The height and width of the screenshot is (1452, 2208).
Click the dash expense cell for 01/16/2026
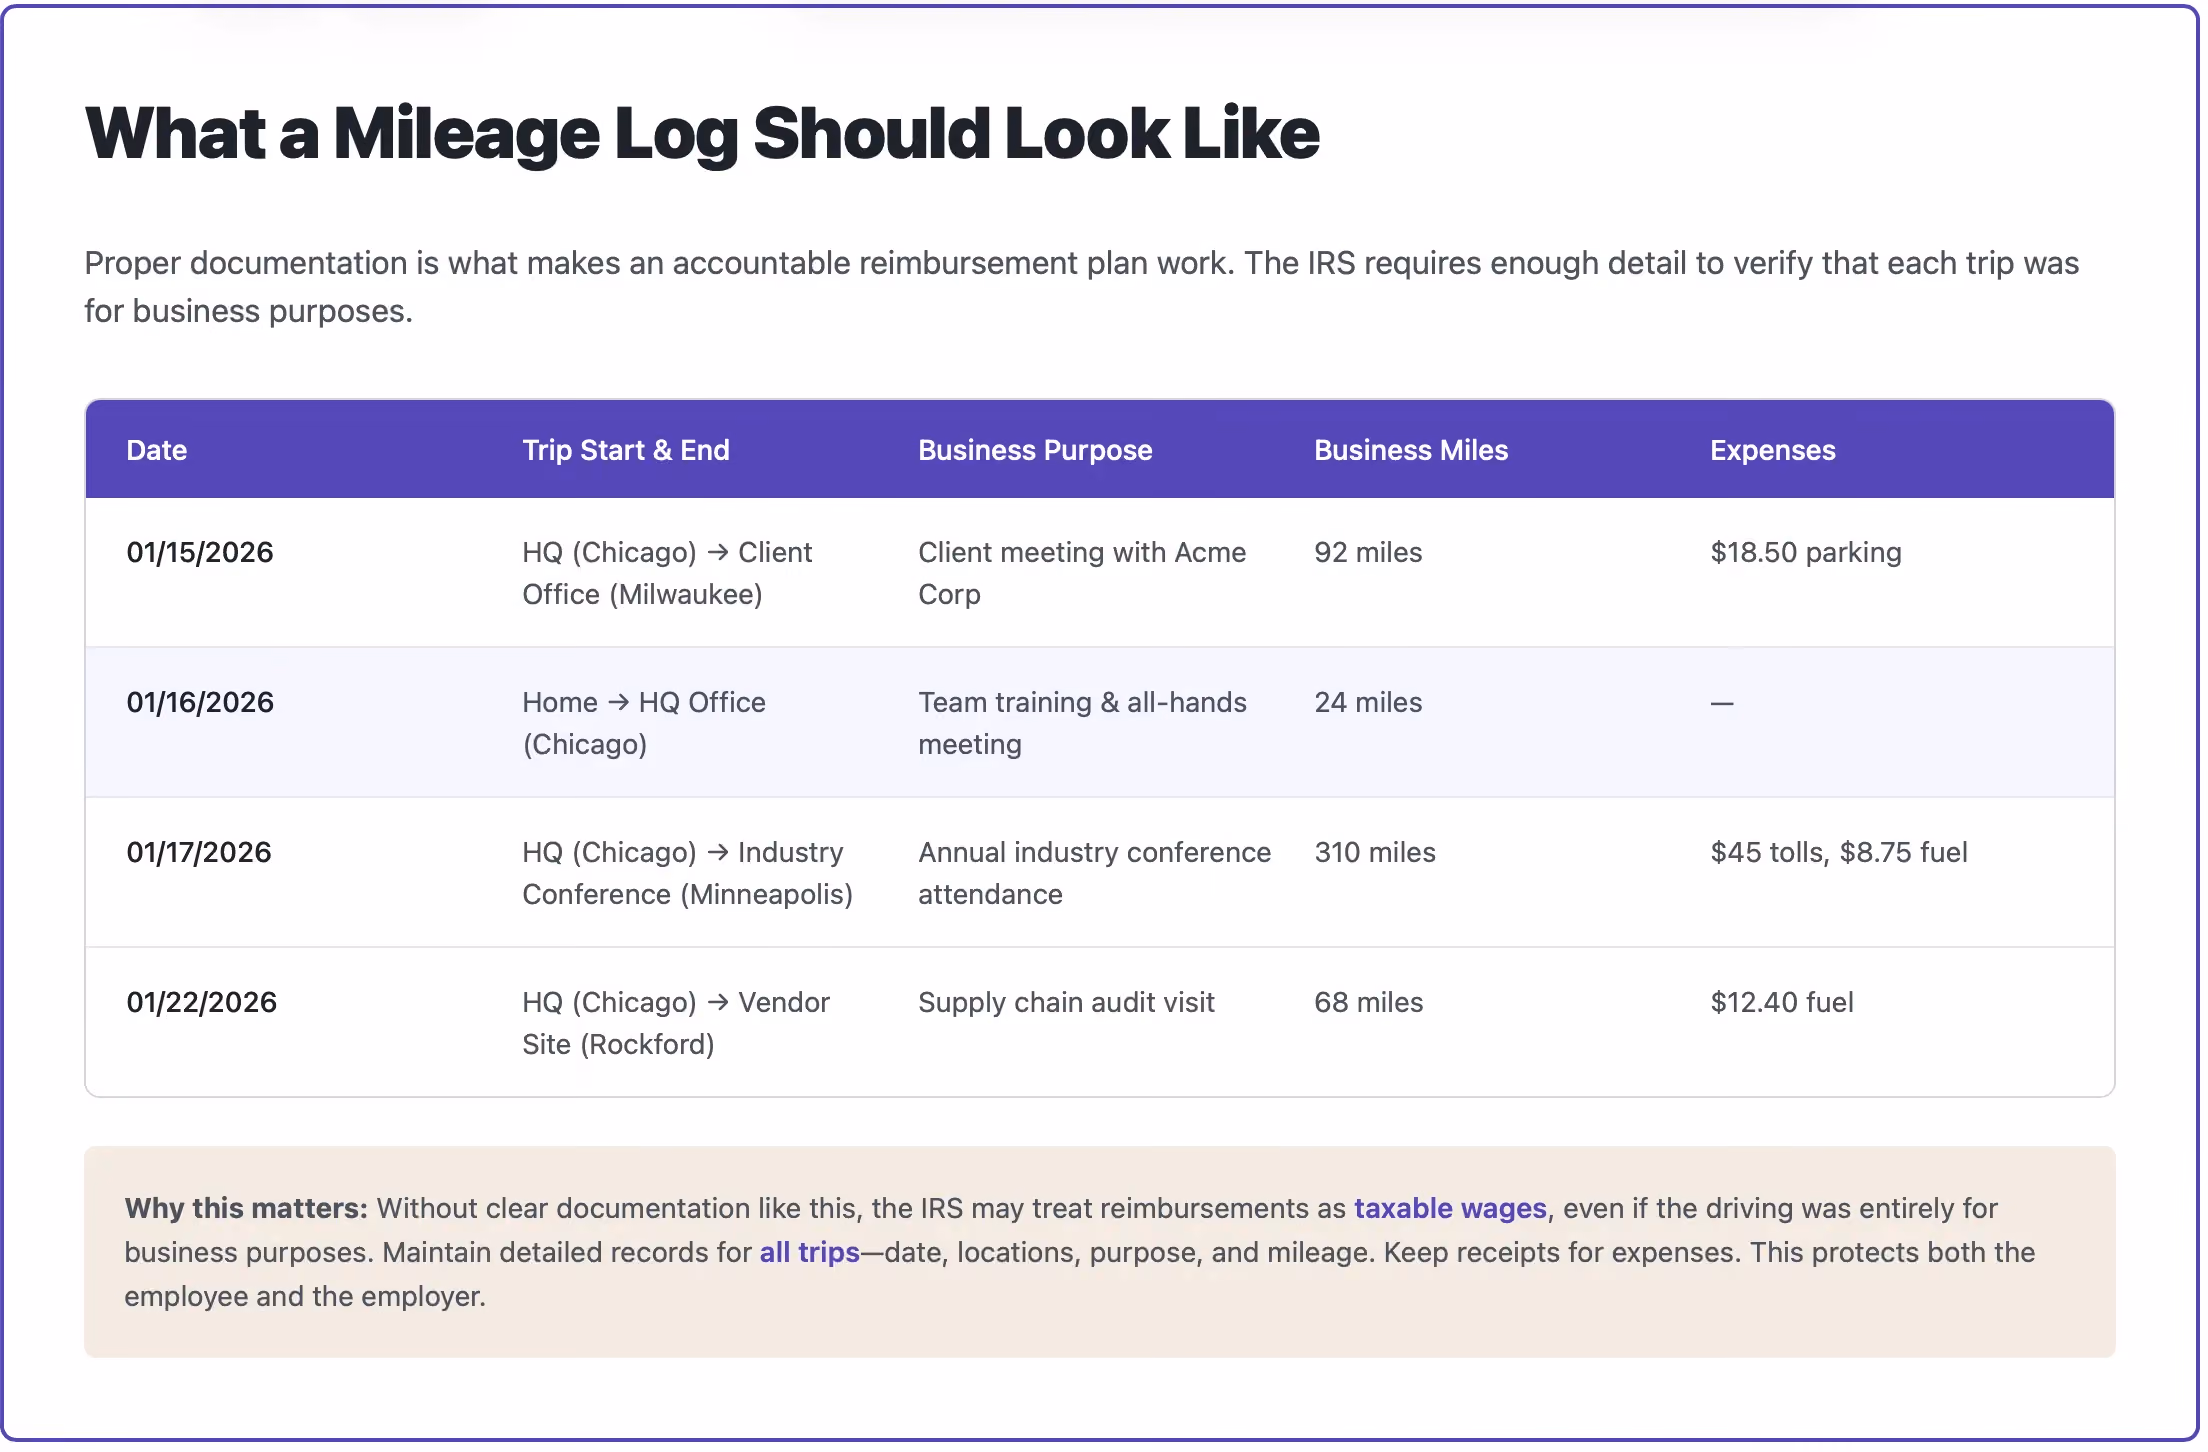1722,703
